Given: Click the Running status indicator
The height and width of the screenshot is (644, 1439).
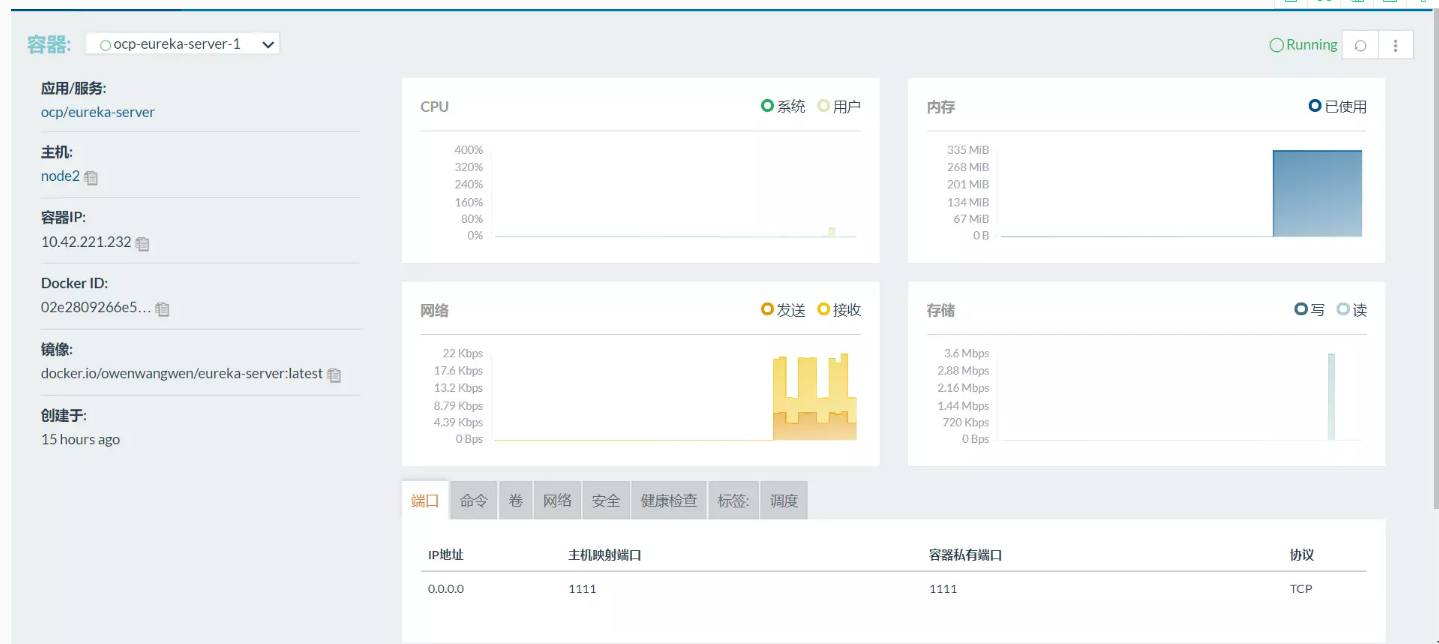Looking at the screenshot, I should [1303, 45].
